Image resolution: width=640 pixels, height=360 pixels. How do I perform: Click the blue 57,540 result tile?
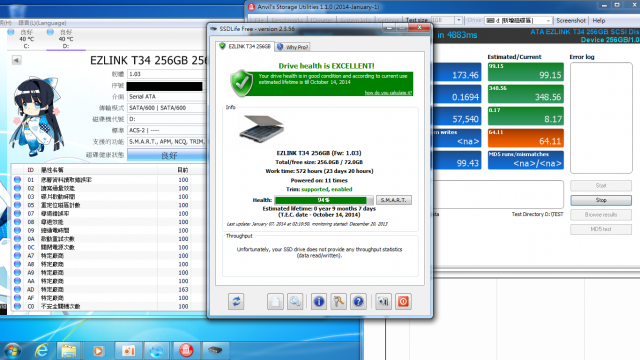point(457,116)
